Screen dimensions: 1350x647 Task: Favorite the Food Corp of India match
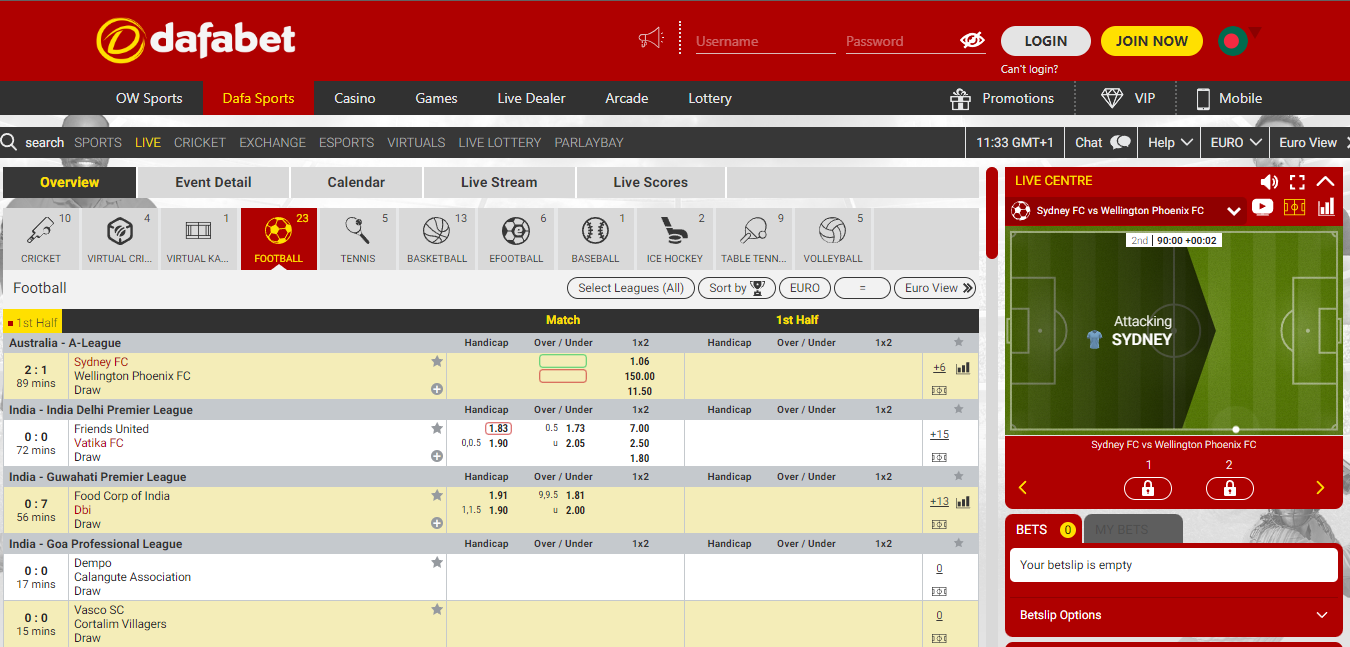tap(437, 495)
